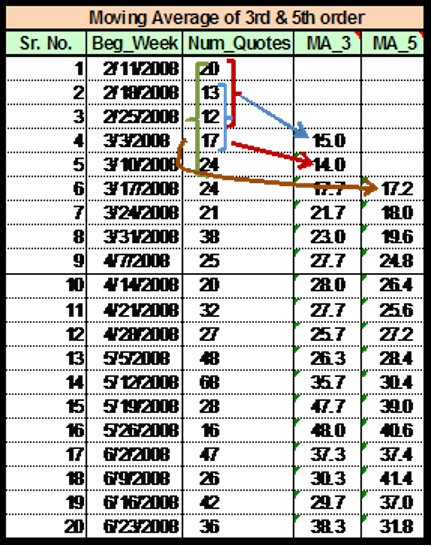The height and width of the screenshot is (546, 432).
Task: Click MA_5 value '30.4' in row 14
Action: click(393, 382)
